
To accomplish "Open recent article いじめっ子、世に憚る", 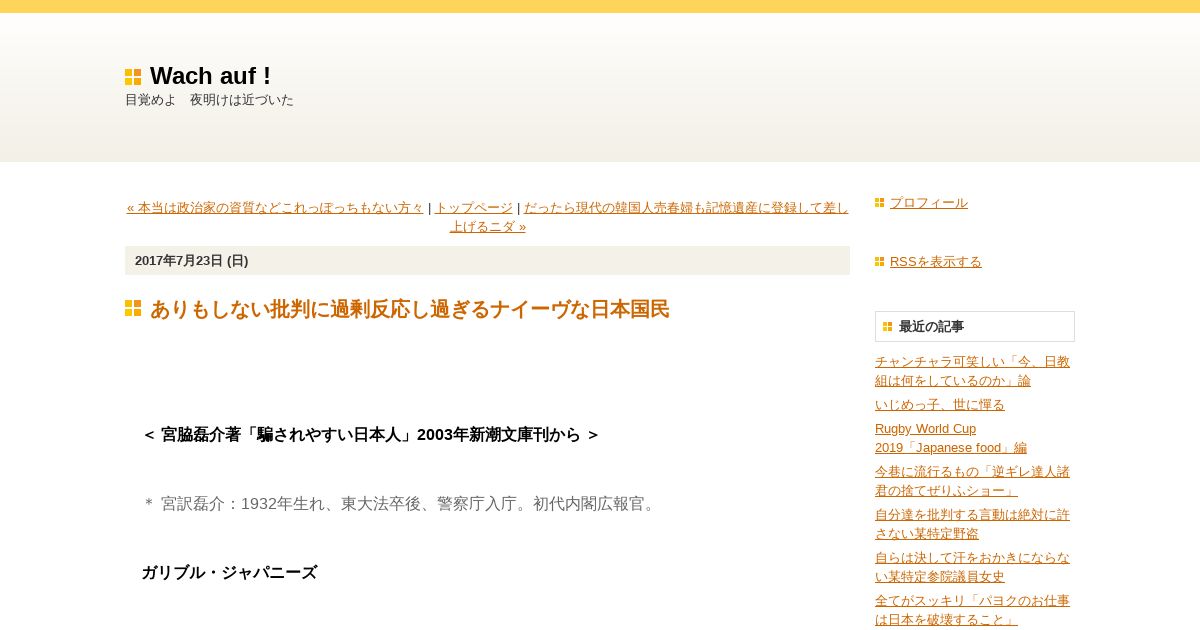I will (940, 405).
